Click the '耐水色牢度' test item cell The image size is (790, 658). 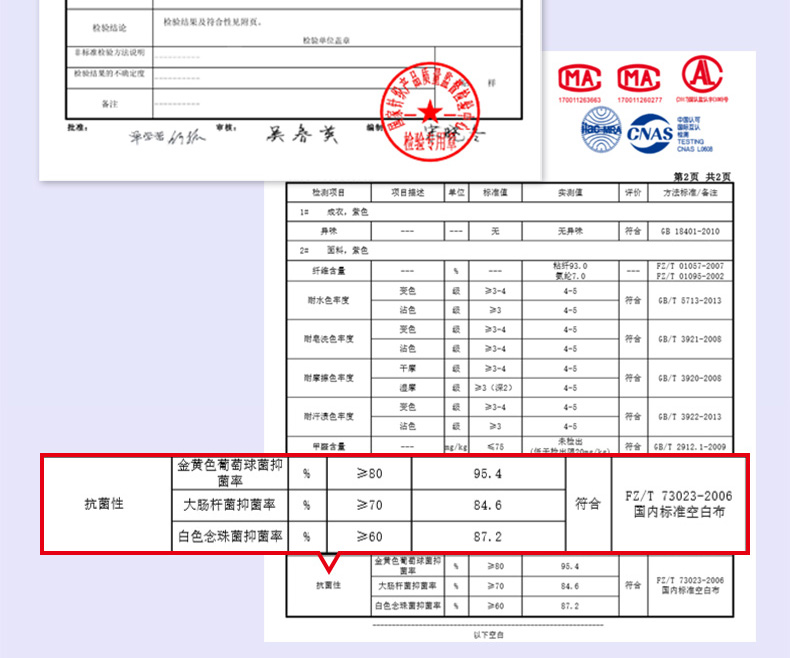328,300
